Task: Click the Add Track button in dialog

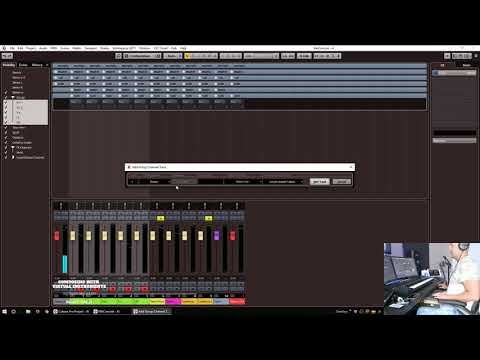Action: (319, 182)
